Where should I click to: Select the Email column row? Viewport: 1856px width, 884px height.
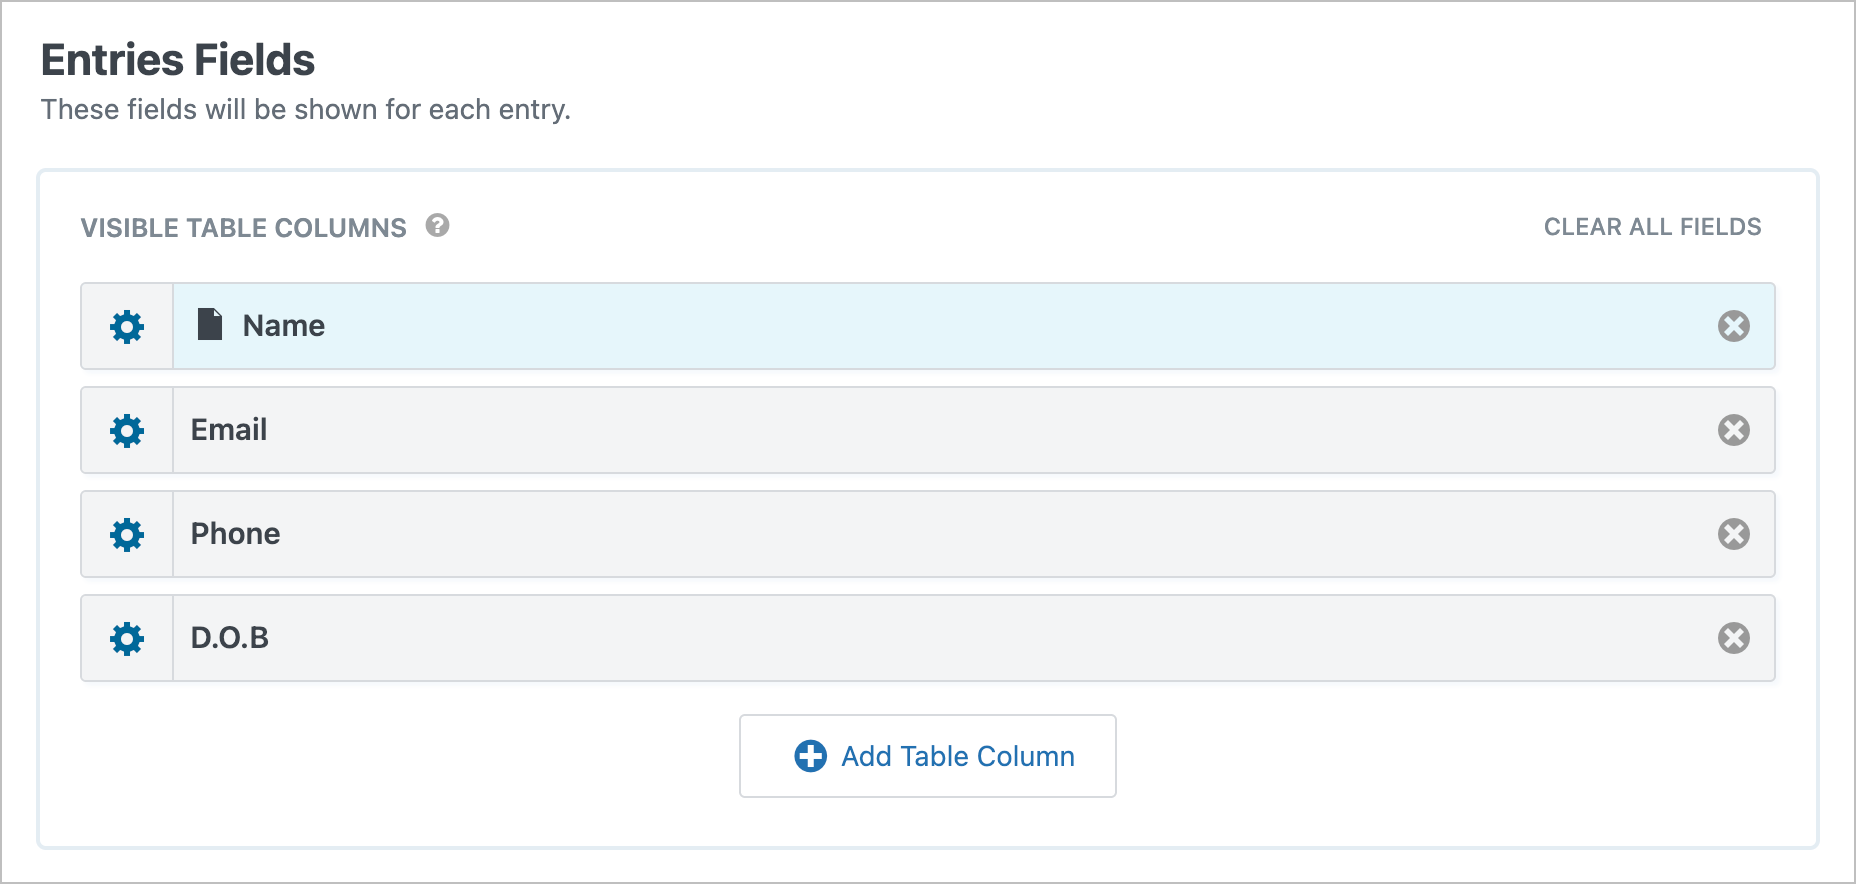coord(700,430)
